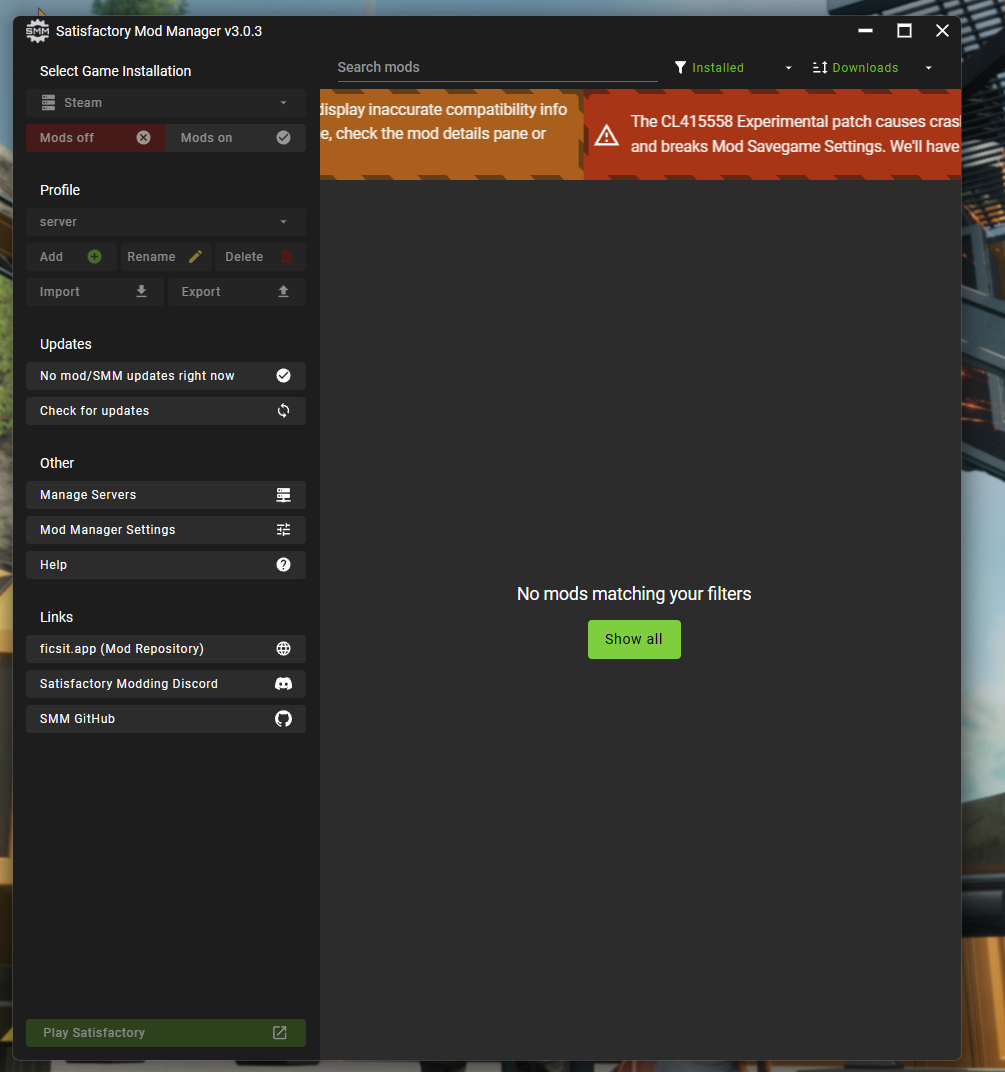1005x1072 pixels.
Task: Click the sliders icon on Mod Manager Settings
Action: (x=283, y=529)
